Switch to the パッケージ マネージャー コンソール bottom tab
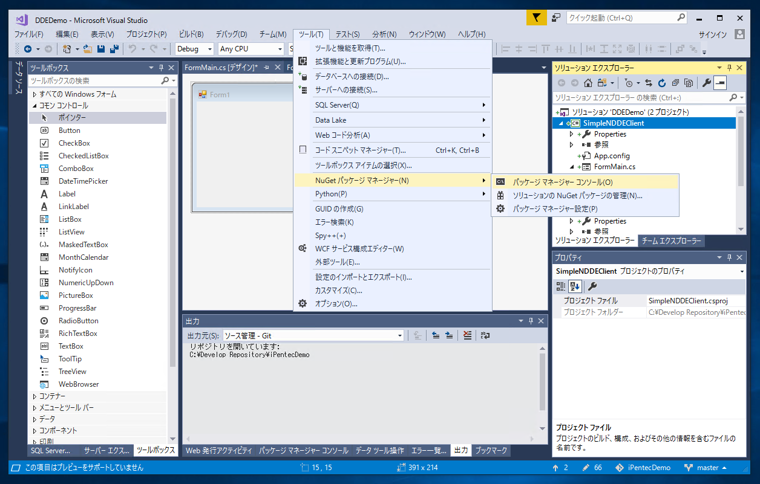This screenshot has width=760, height=484. 303,451
